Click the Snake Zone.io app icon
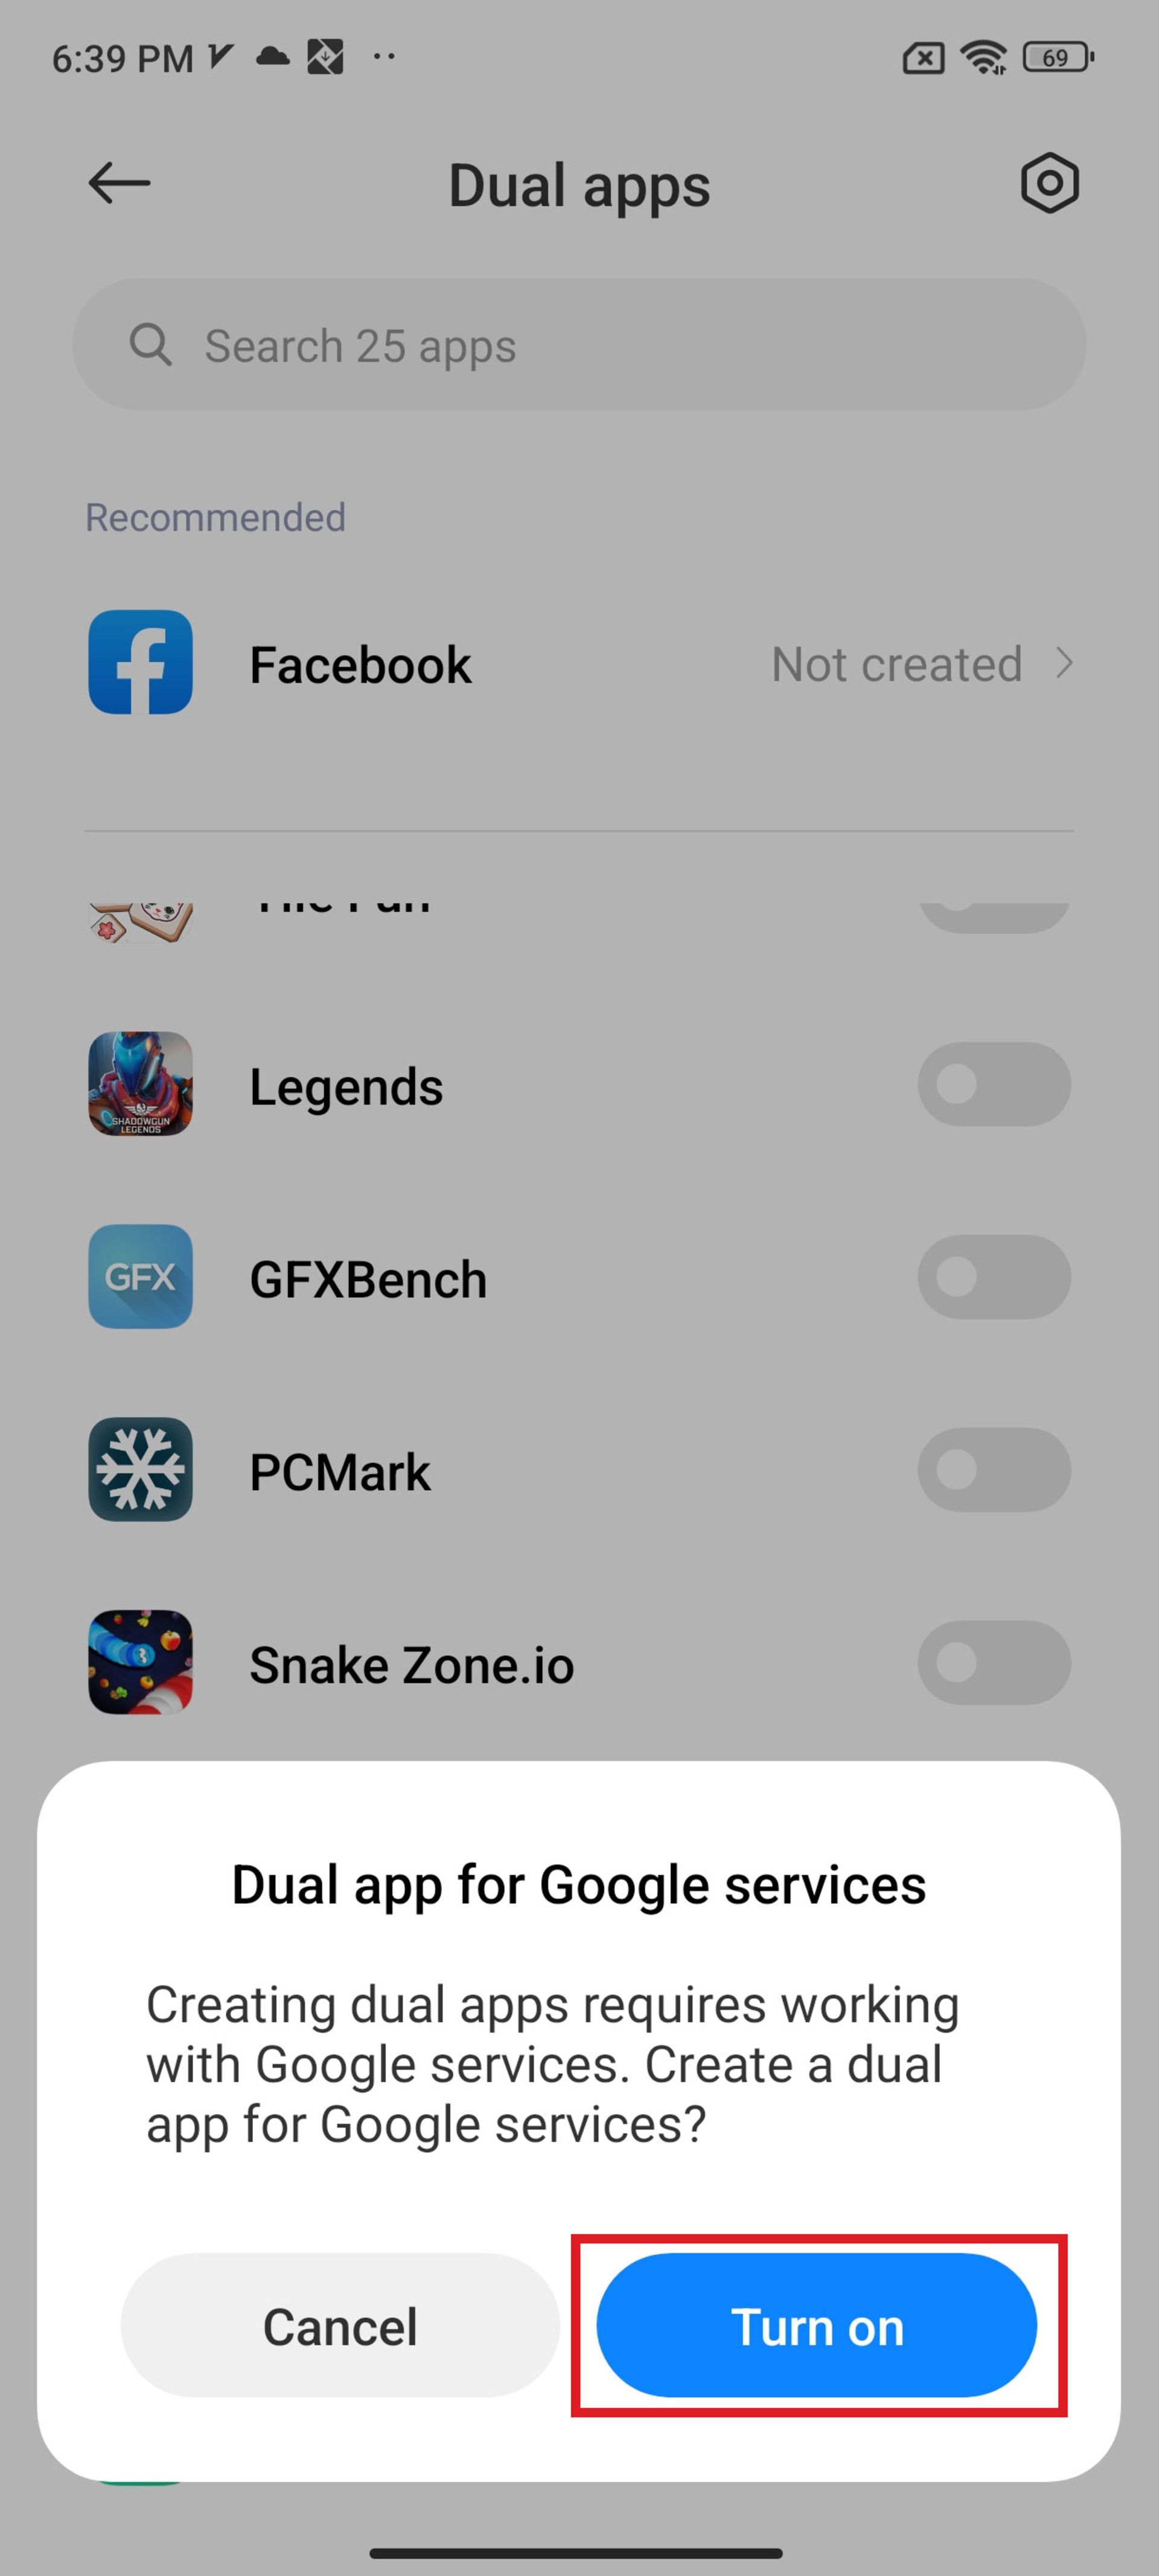 (x=139, y=1664)
